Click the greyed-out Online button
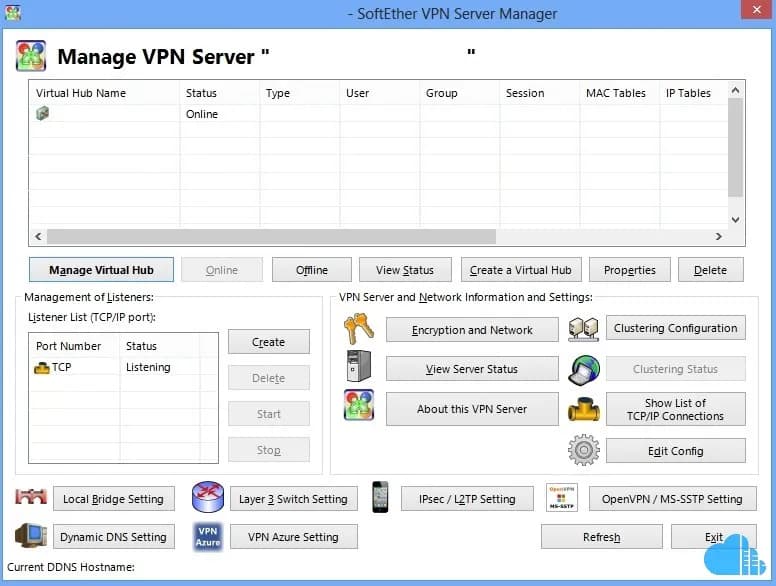Screen dimensions: 776x586 pos(222,270)
